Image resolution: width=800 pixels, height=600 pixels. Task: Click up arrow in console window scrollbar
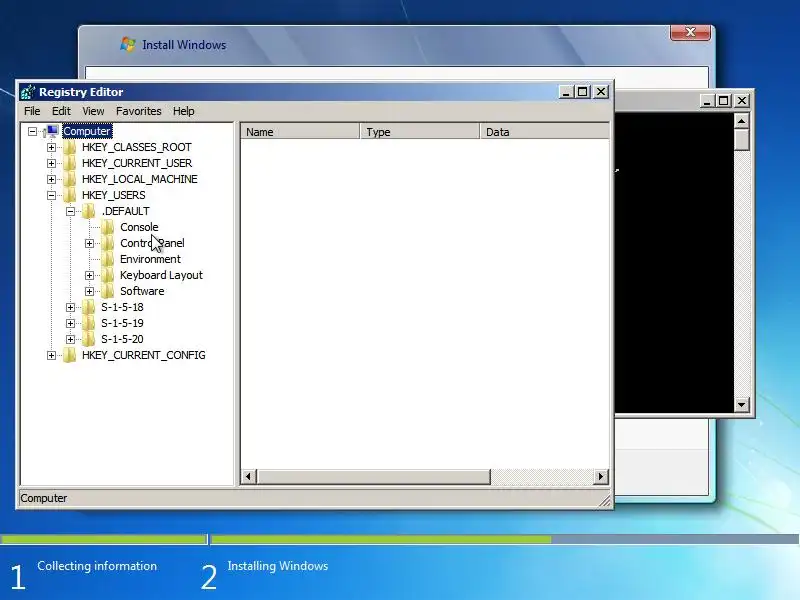(x=741, y=121)
